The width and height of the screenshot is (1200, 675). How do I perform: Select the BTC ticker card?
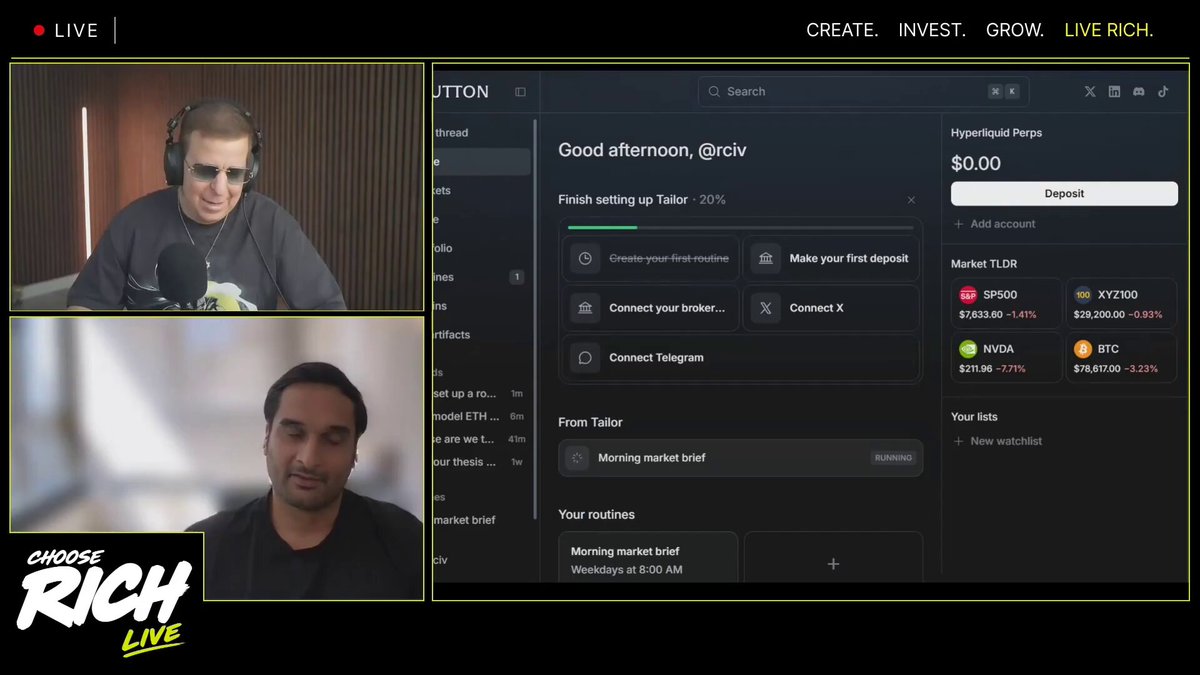pos(1121,358)
